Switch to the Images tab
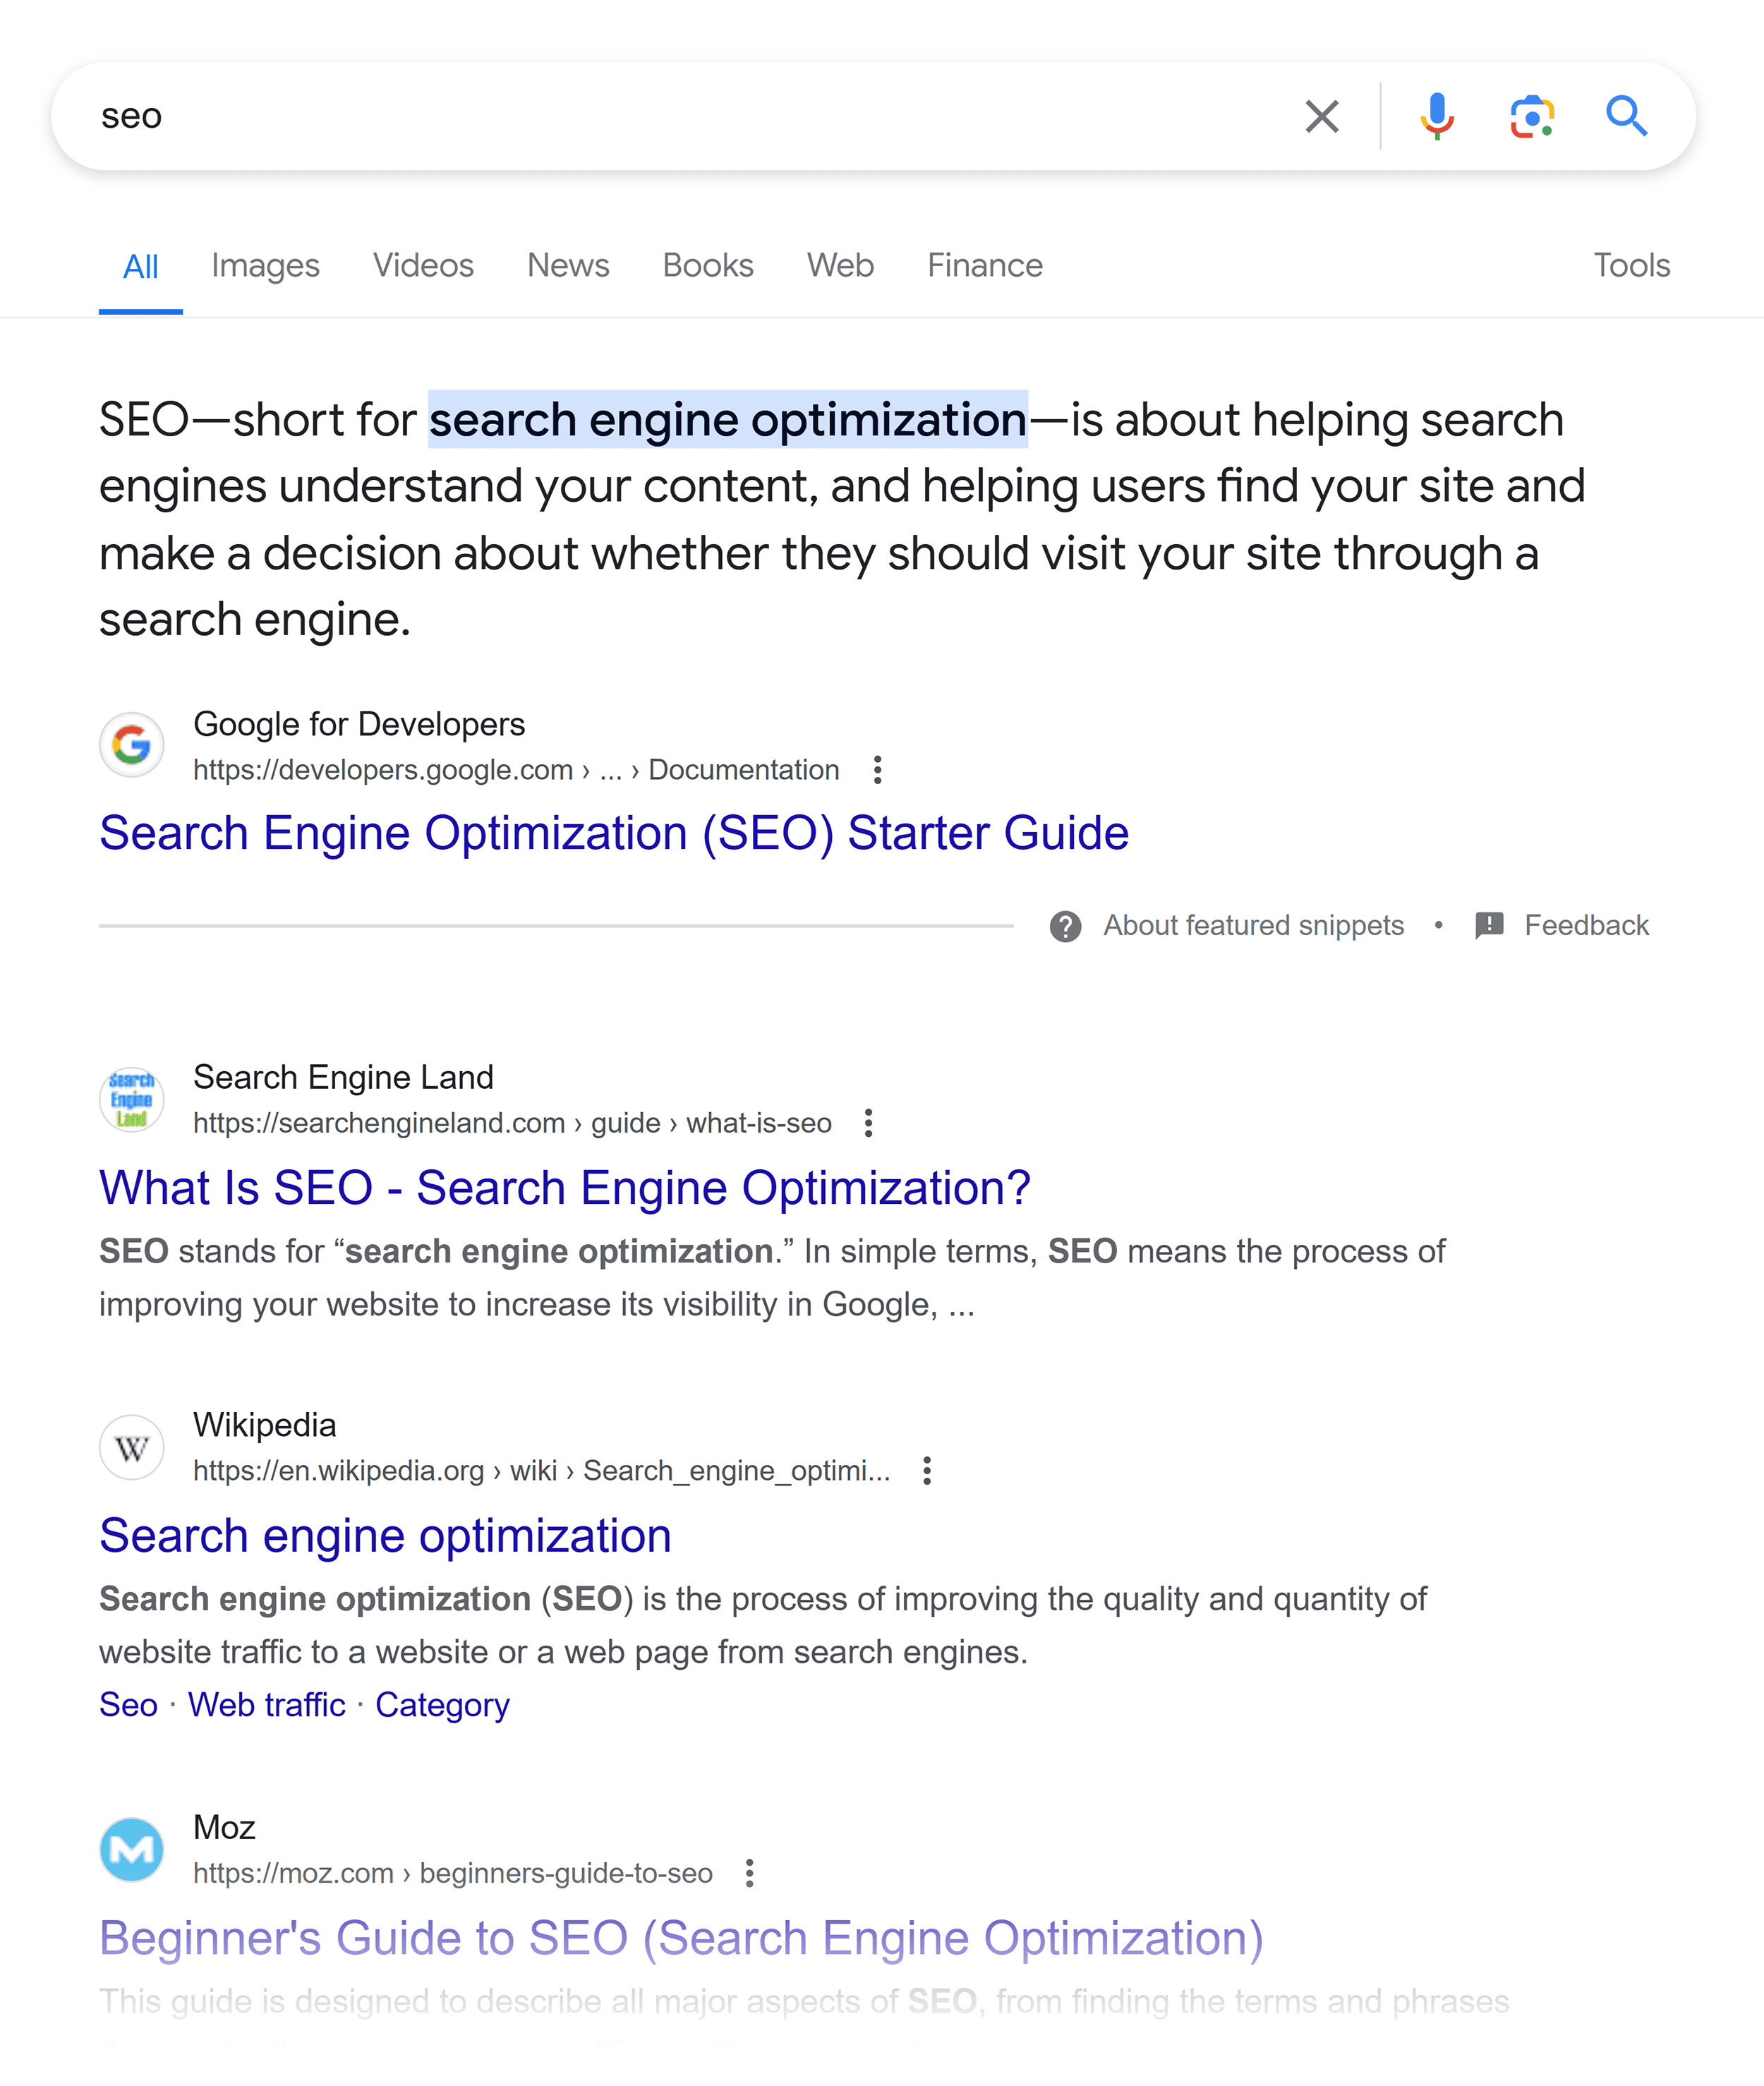The image size is (1764, 2086). [265, 265]
